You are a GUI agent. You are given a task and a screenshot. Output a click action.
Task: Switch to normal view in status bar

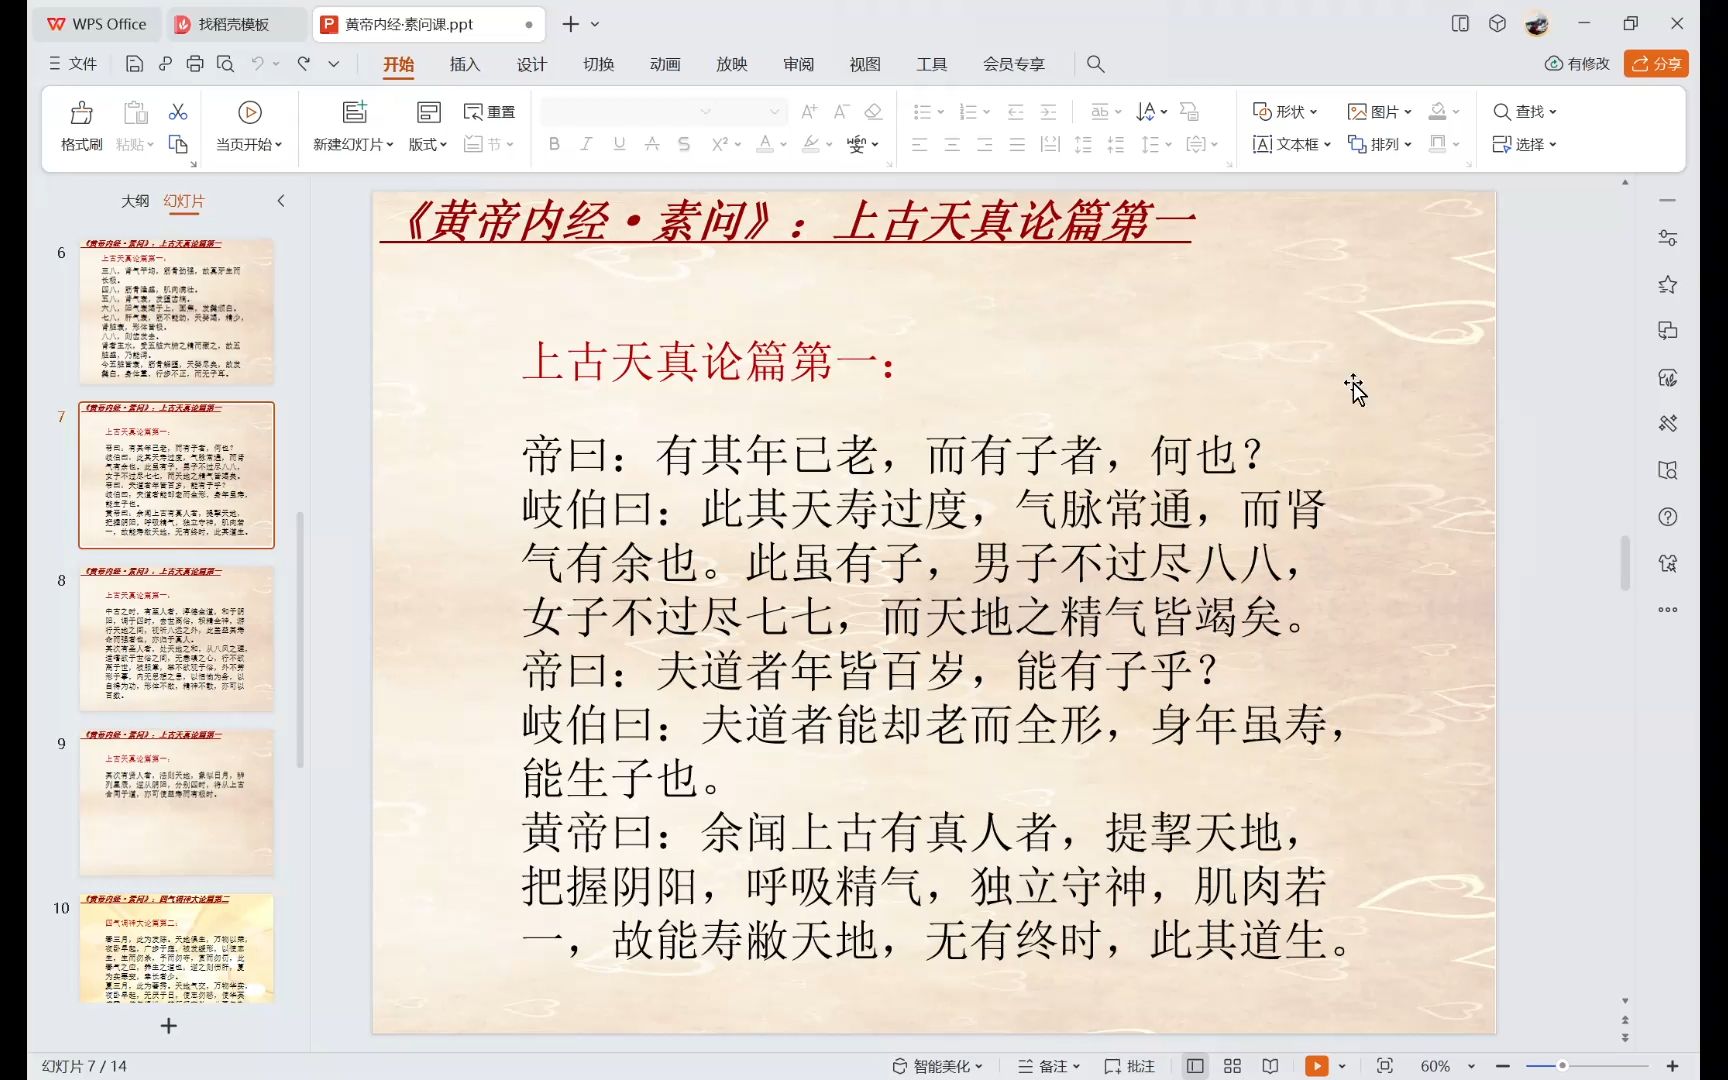1195,1066
